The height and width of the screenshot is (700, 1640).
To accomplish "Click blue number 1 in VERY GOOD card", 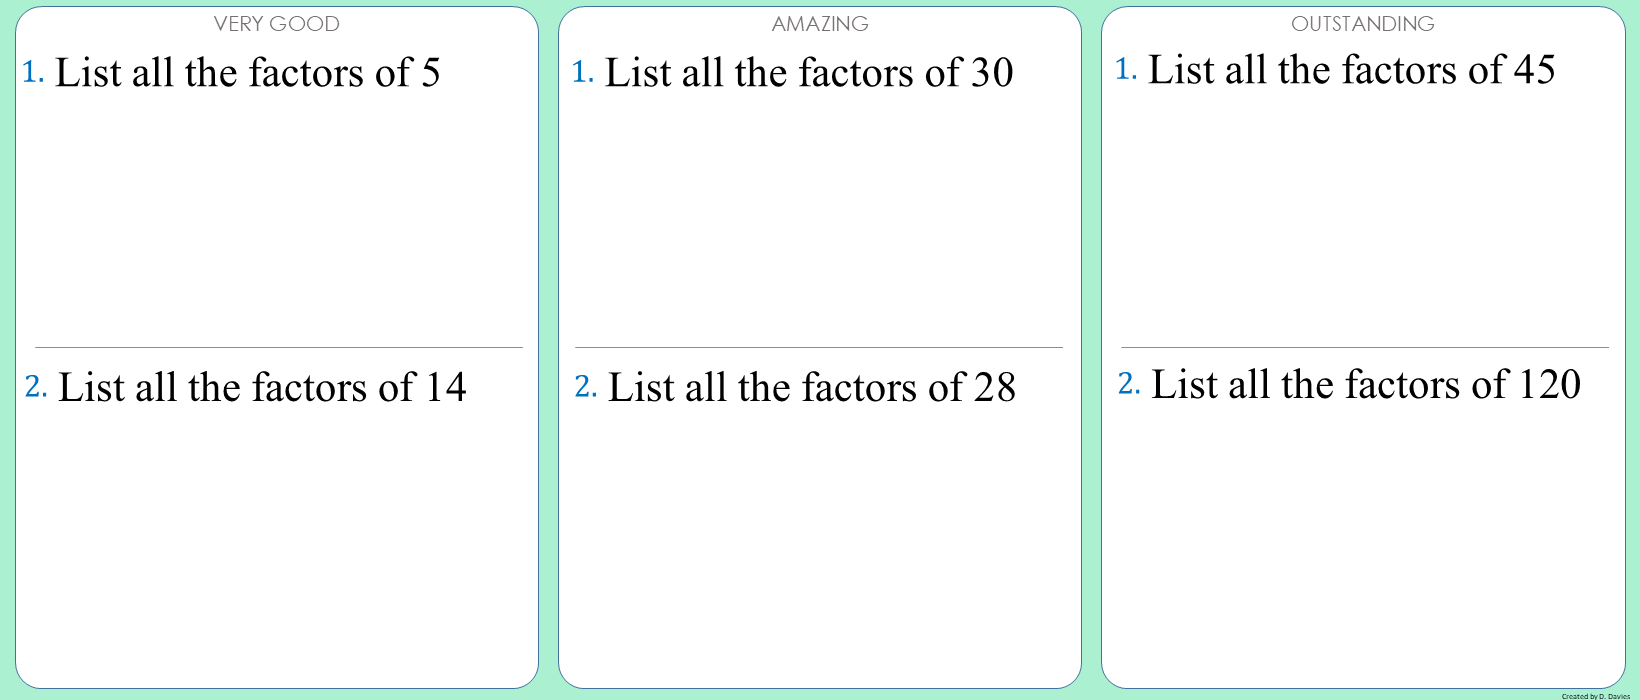I will coord(33,72).
